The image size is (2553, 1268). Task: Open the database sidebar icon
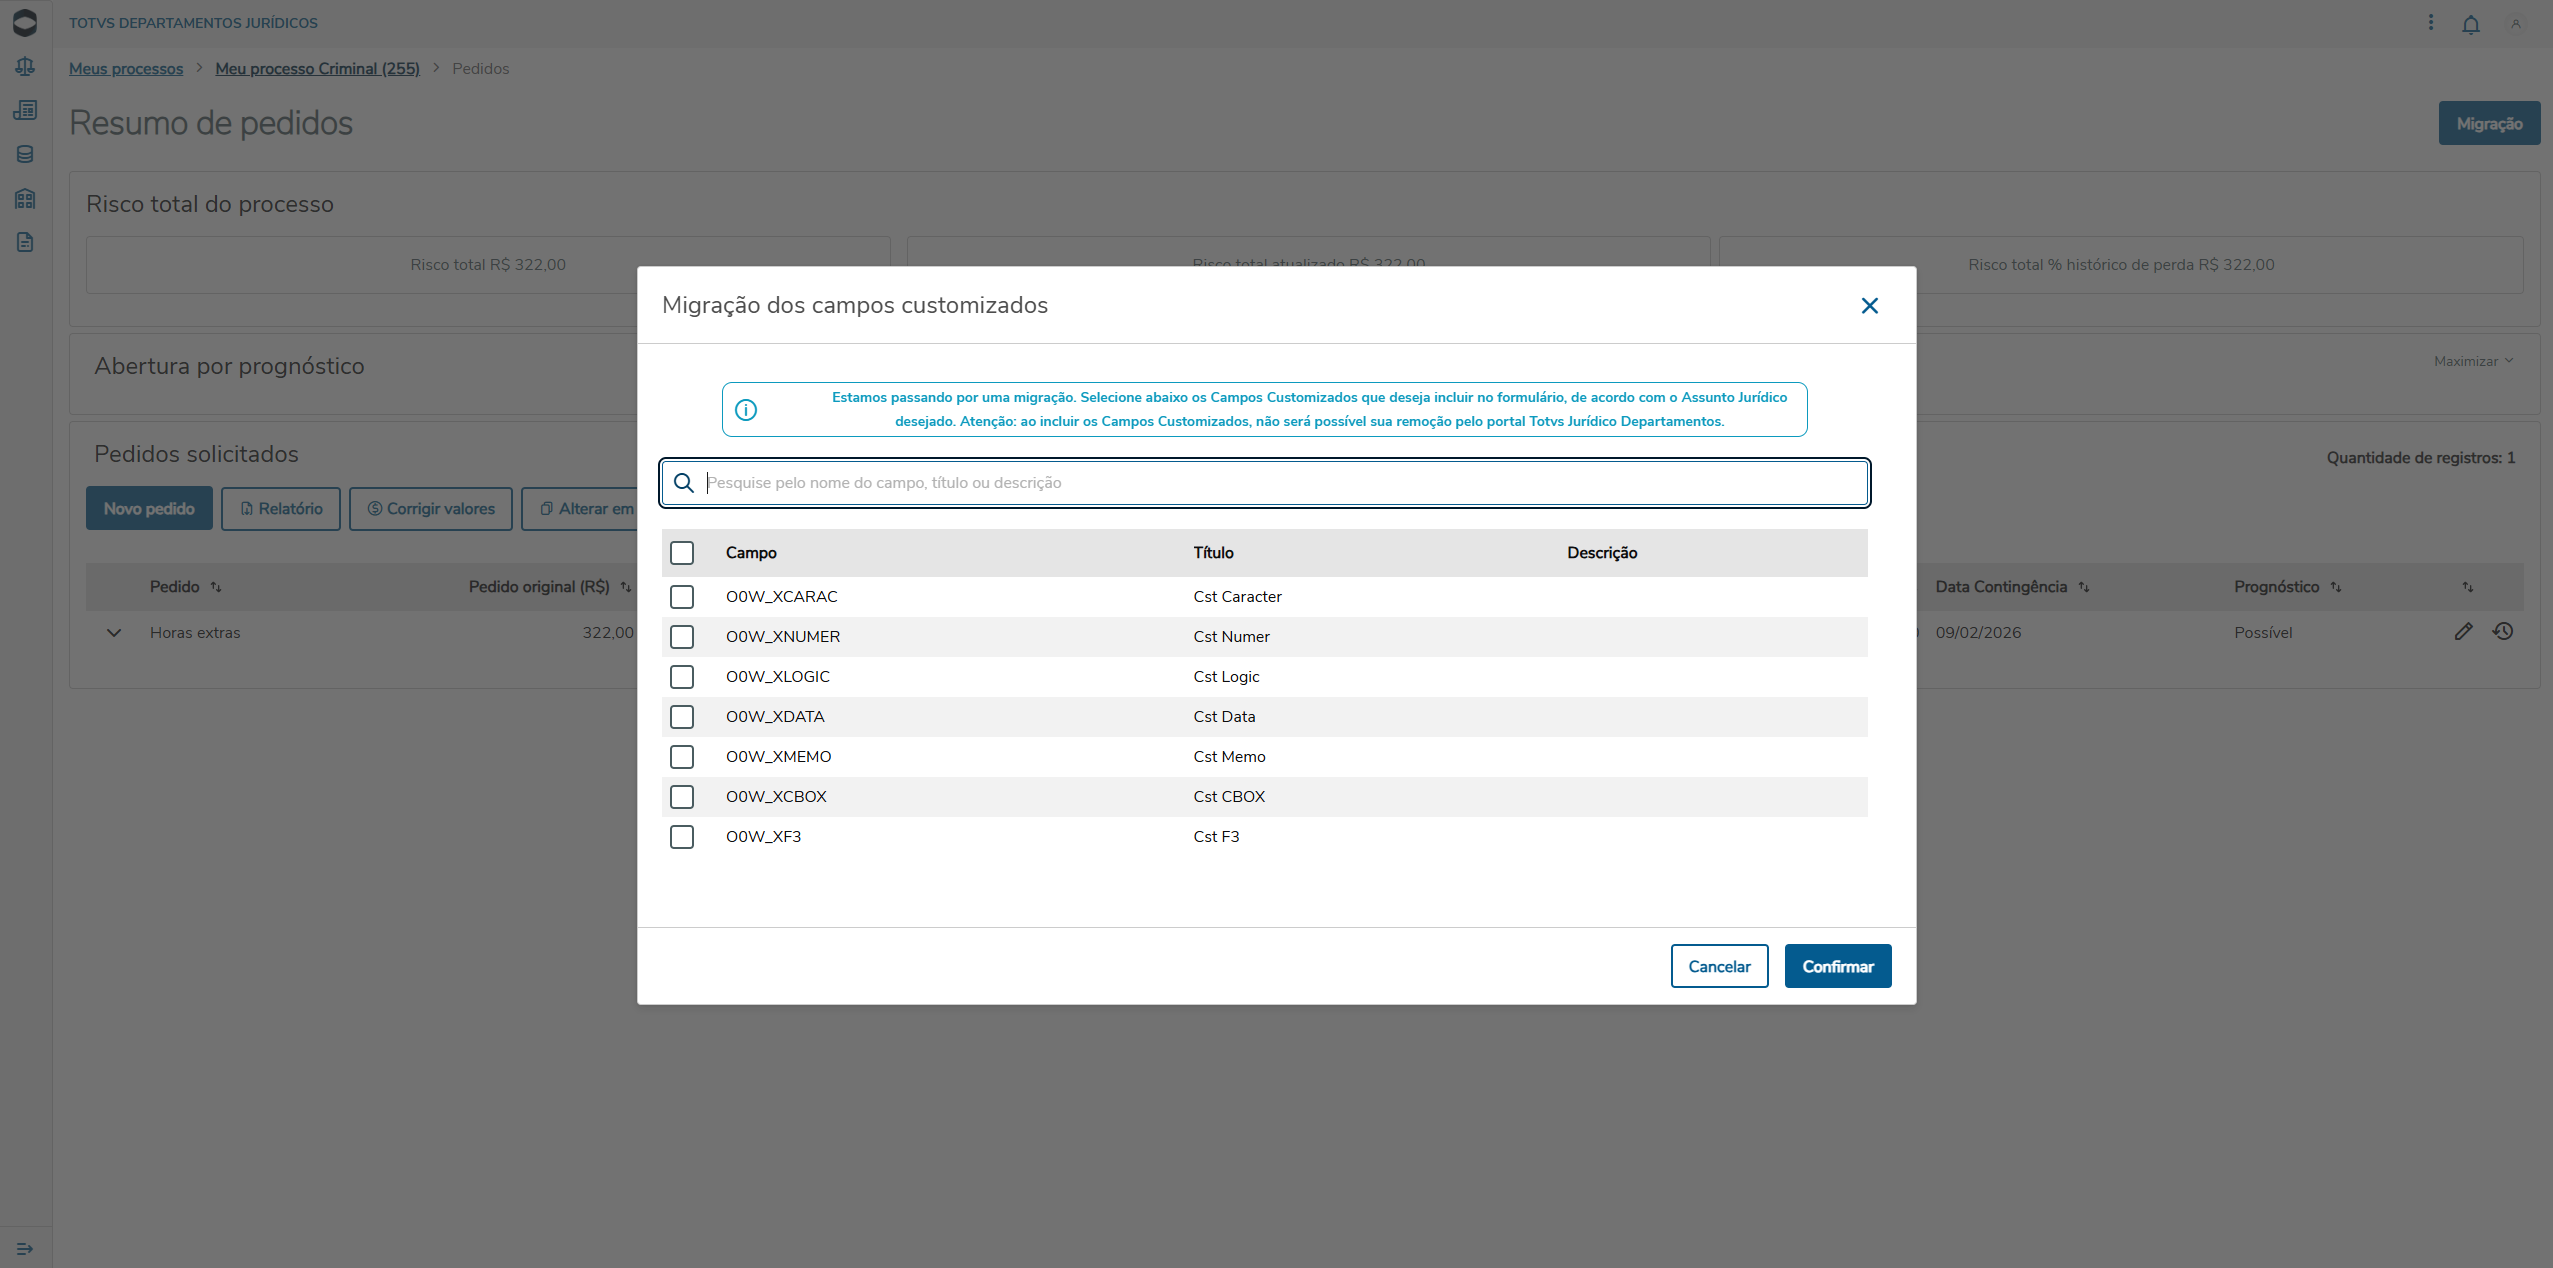tap(25, 154)
